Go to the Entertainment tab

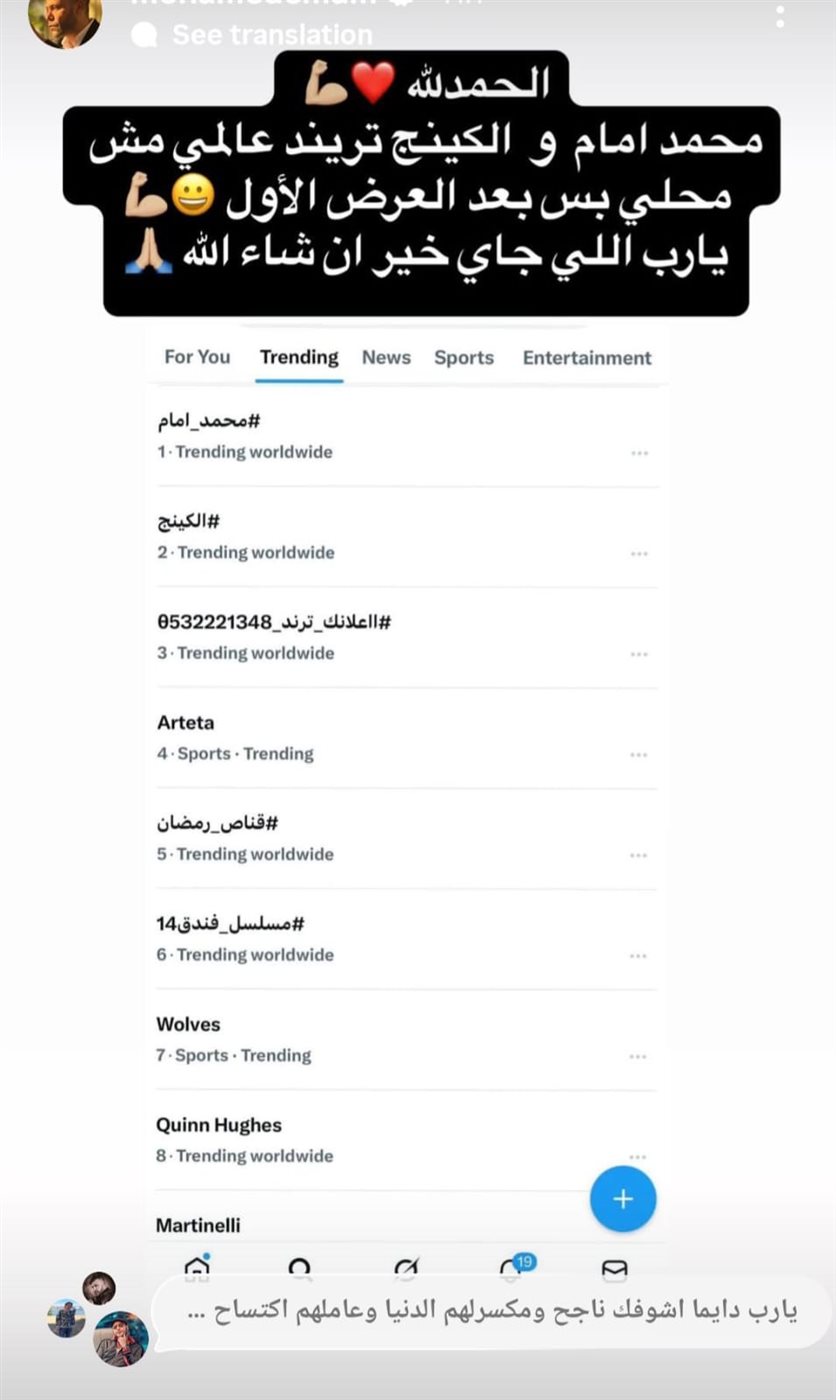click(x=587, y=357)
